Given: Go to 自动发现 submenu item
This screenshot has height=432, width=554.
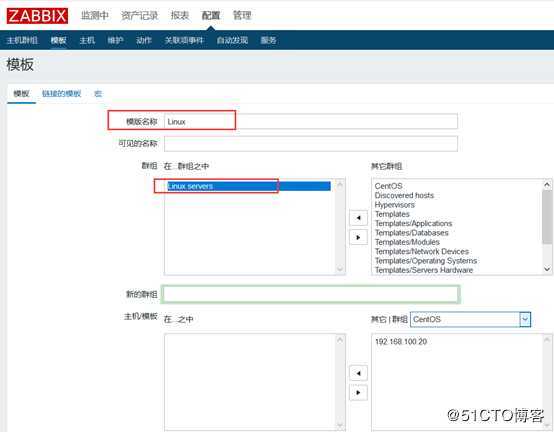Looking at the screenshot, I should (x=232, y=40).
